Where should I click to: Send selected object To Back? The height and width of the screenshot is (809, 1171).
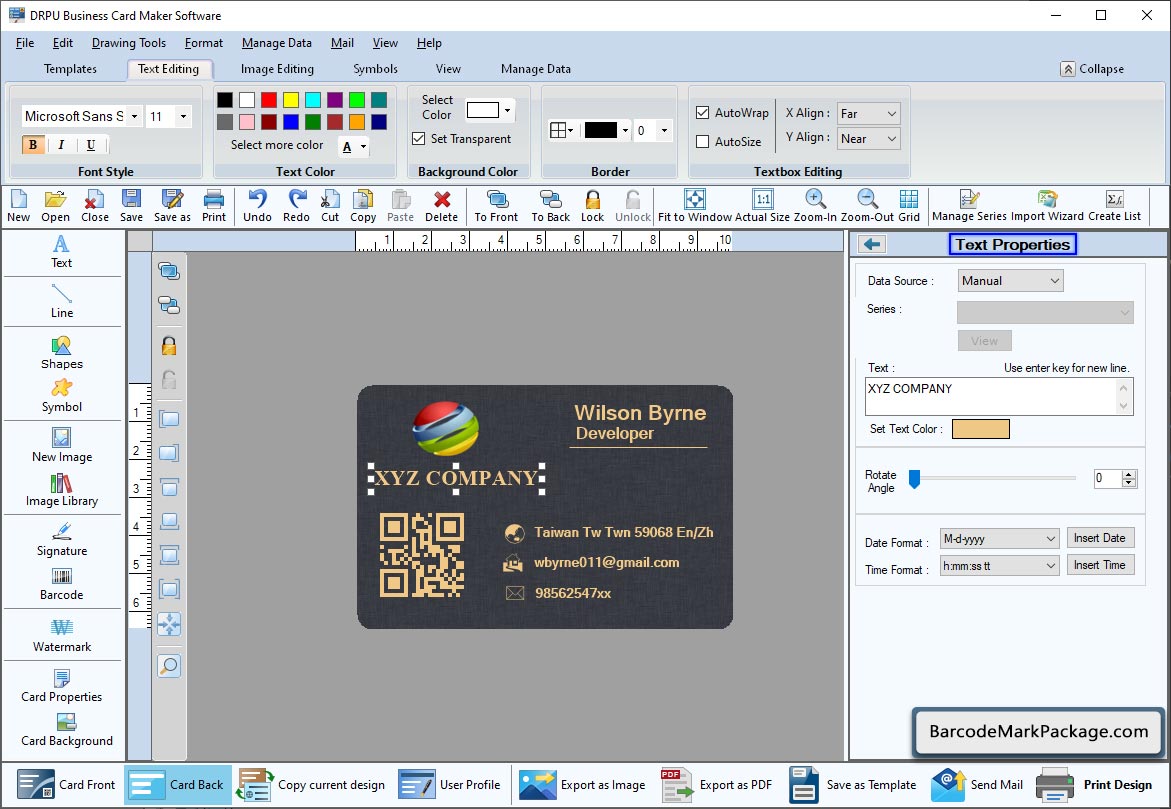[x=551, y=205]
